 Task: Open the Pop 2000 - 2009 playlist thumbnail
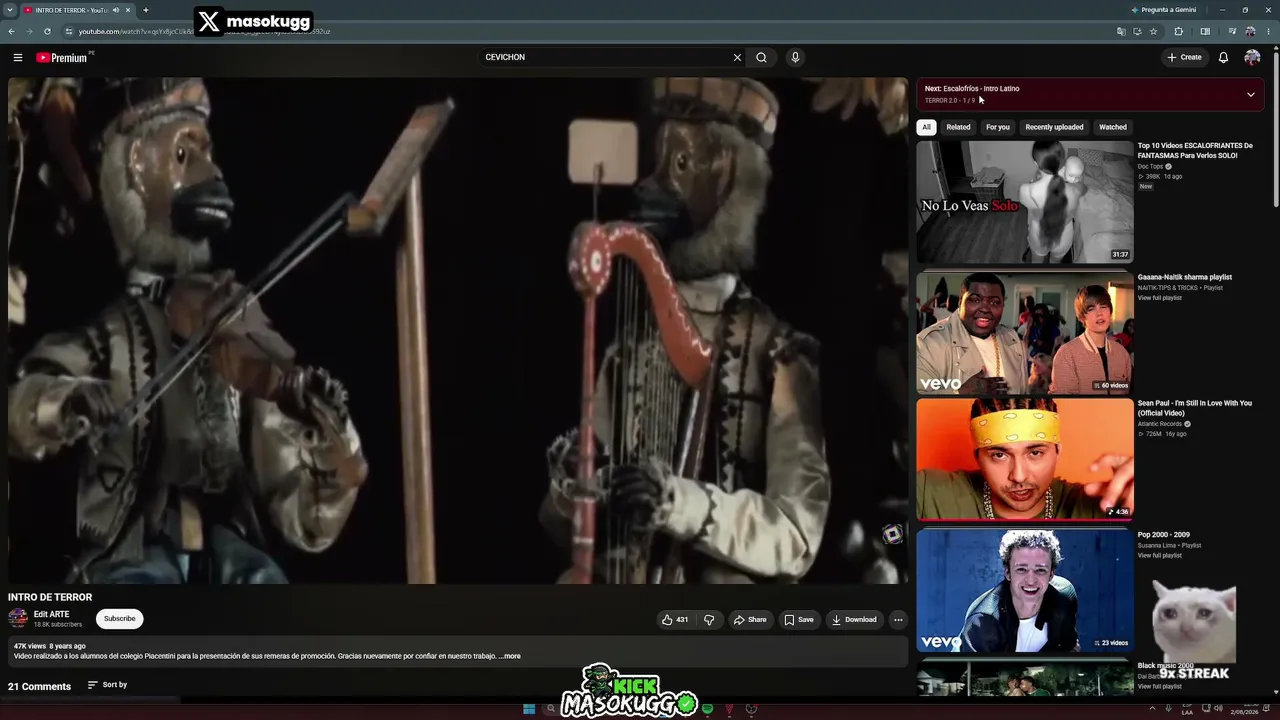click(1025, 590)
